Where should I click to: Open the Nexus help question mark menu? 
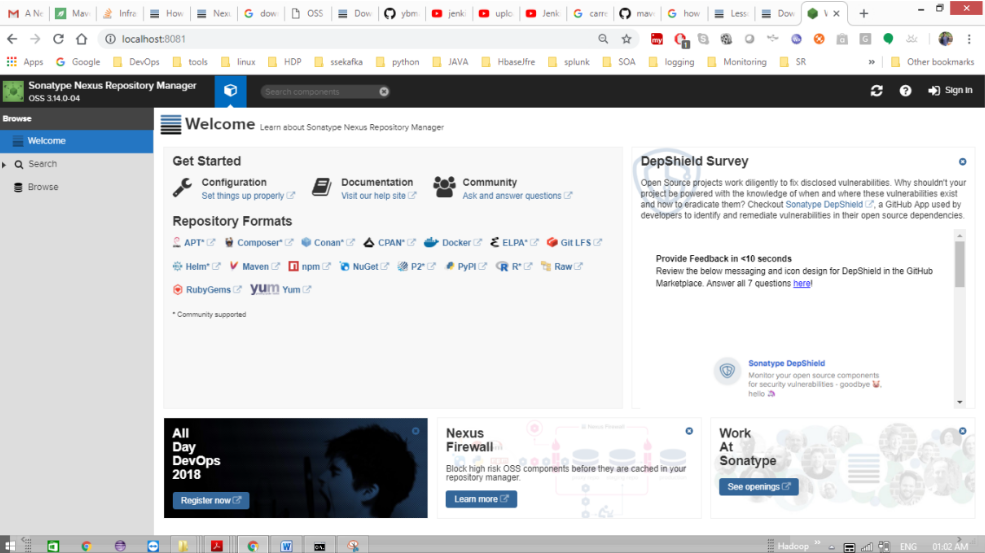[x=905, y=91]
